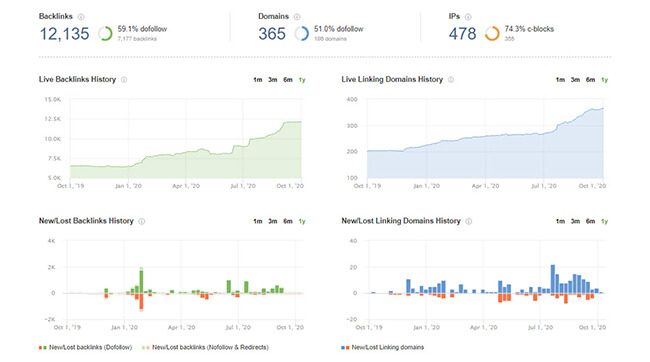Set New/Lost Linking Domains History range to 1y

(604, 221)
